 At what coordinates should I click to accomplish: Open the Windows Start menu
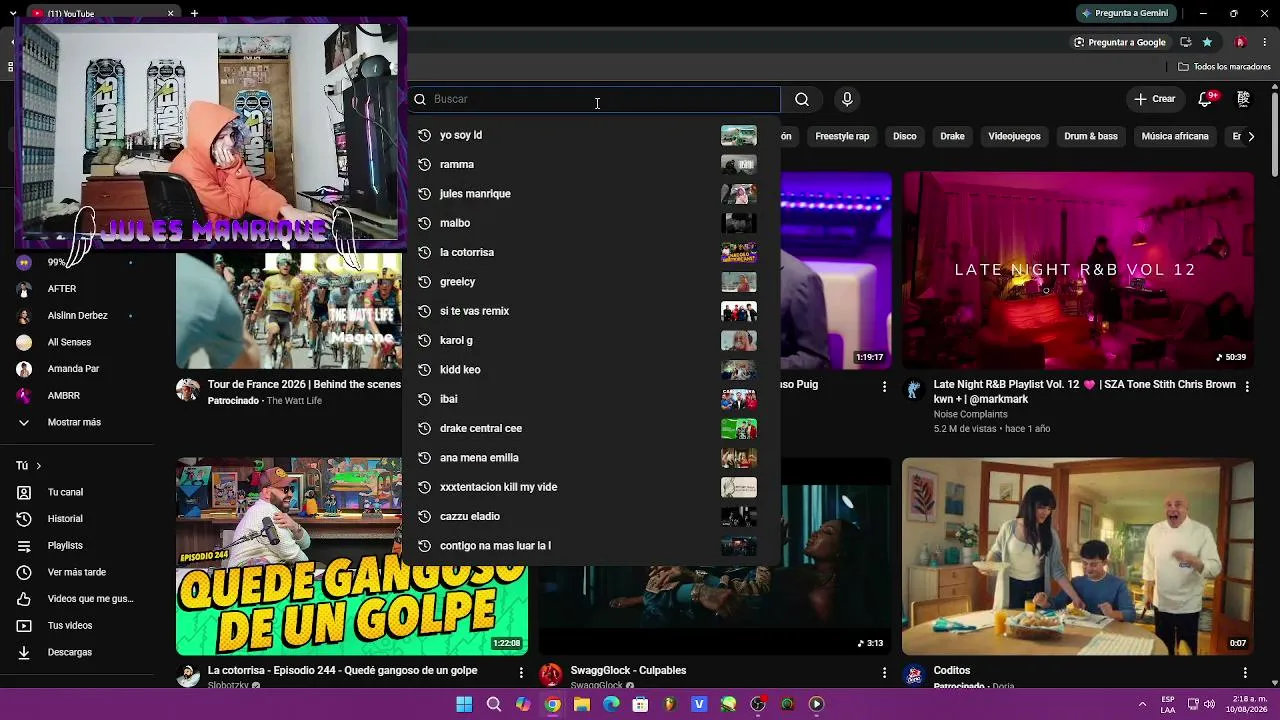(464, 704)
